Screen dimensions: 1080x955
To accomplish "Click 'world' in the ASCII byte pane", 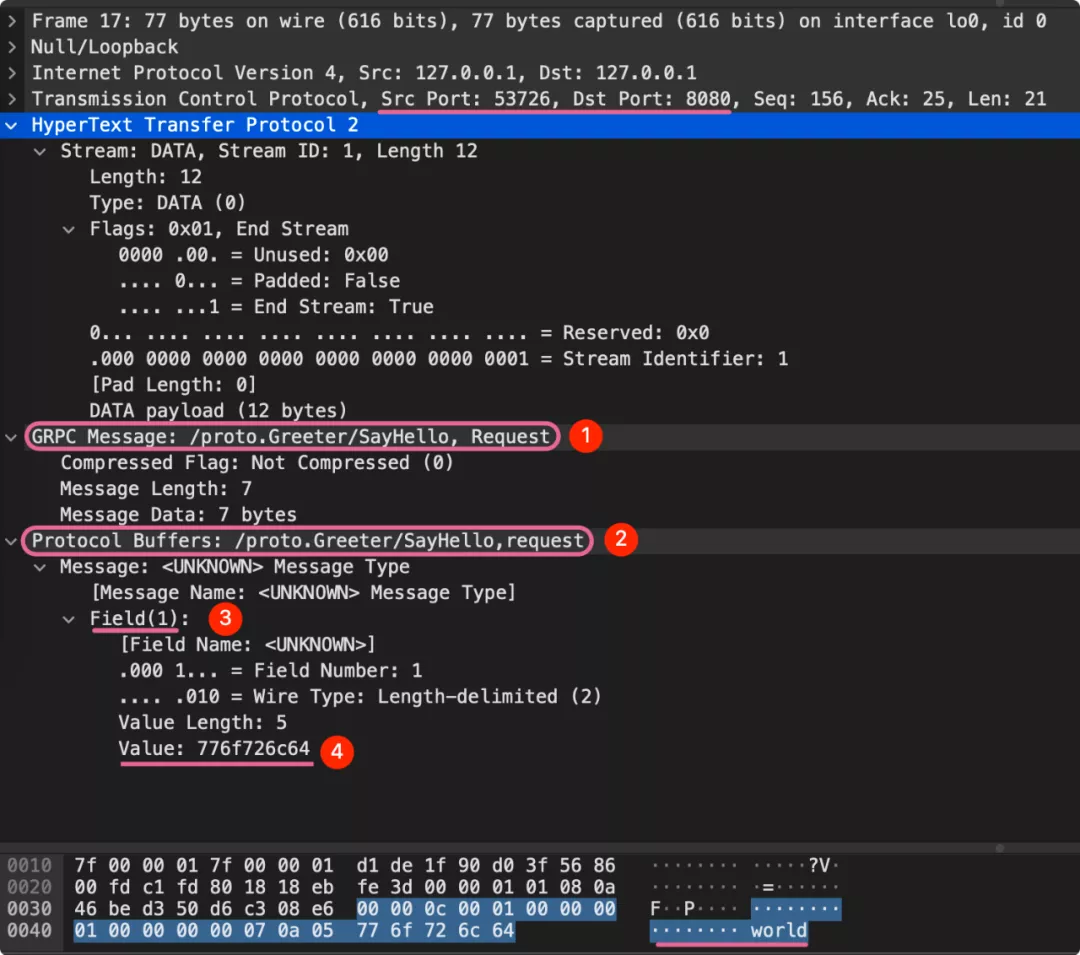I will 778,931.
